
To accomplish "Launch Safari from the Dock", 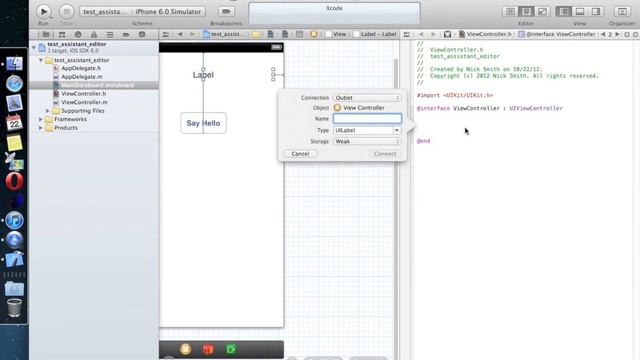I will pos(14,83).
